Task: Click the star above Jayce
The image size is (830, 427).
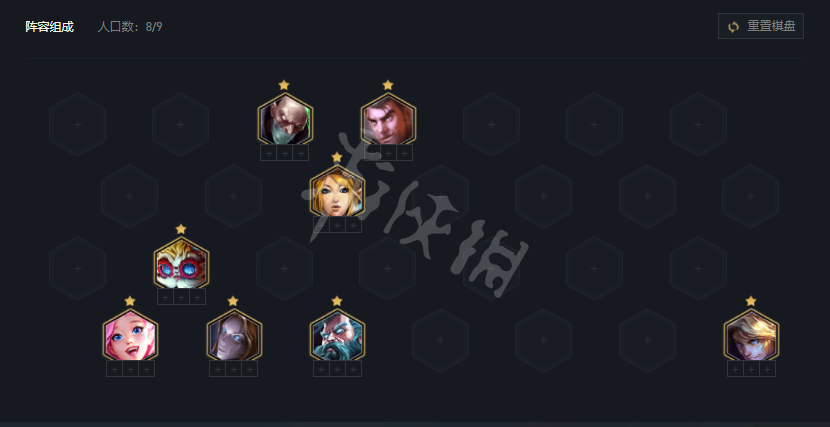Action: point(388,85)
